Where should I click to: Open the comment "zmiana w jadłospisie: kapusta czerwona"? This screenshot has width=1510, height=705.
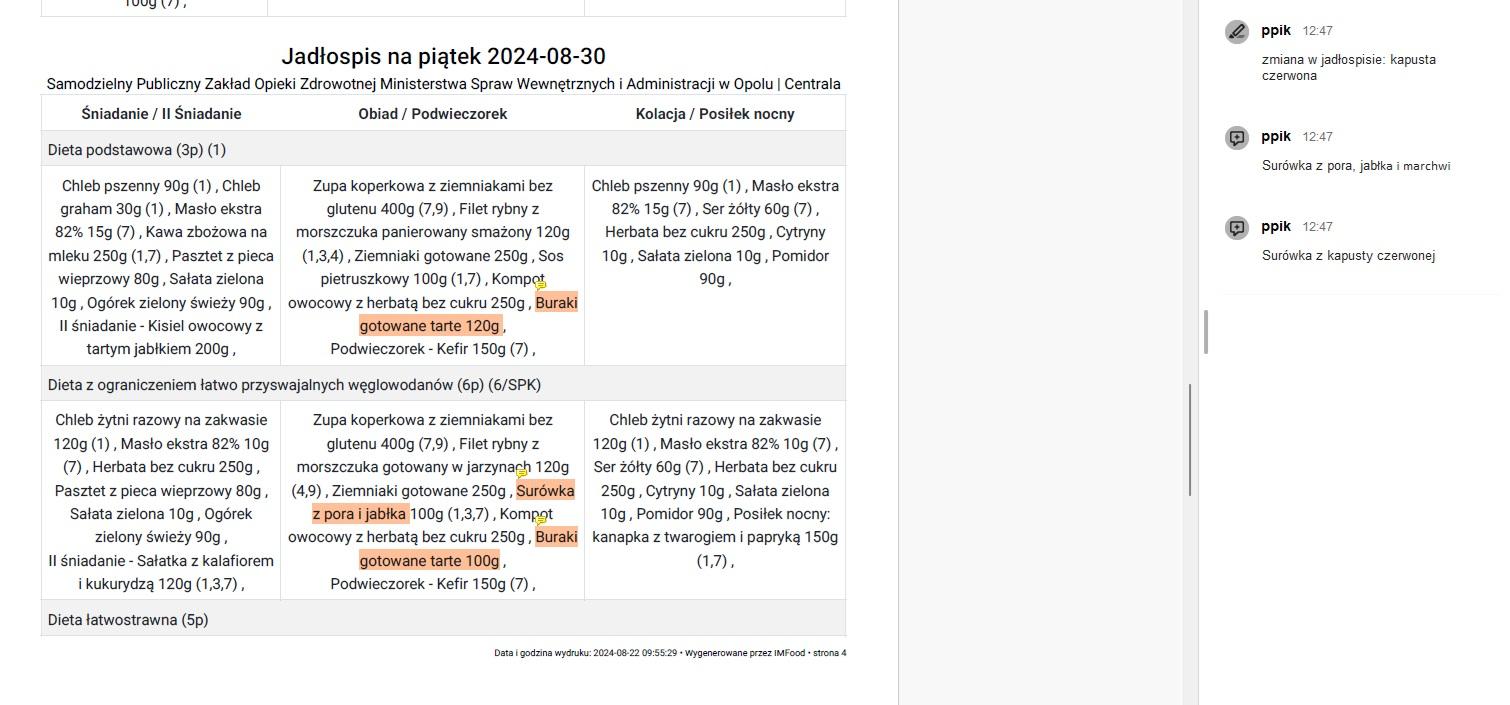[x=1350, y=67]
